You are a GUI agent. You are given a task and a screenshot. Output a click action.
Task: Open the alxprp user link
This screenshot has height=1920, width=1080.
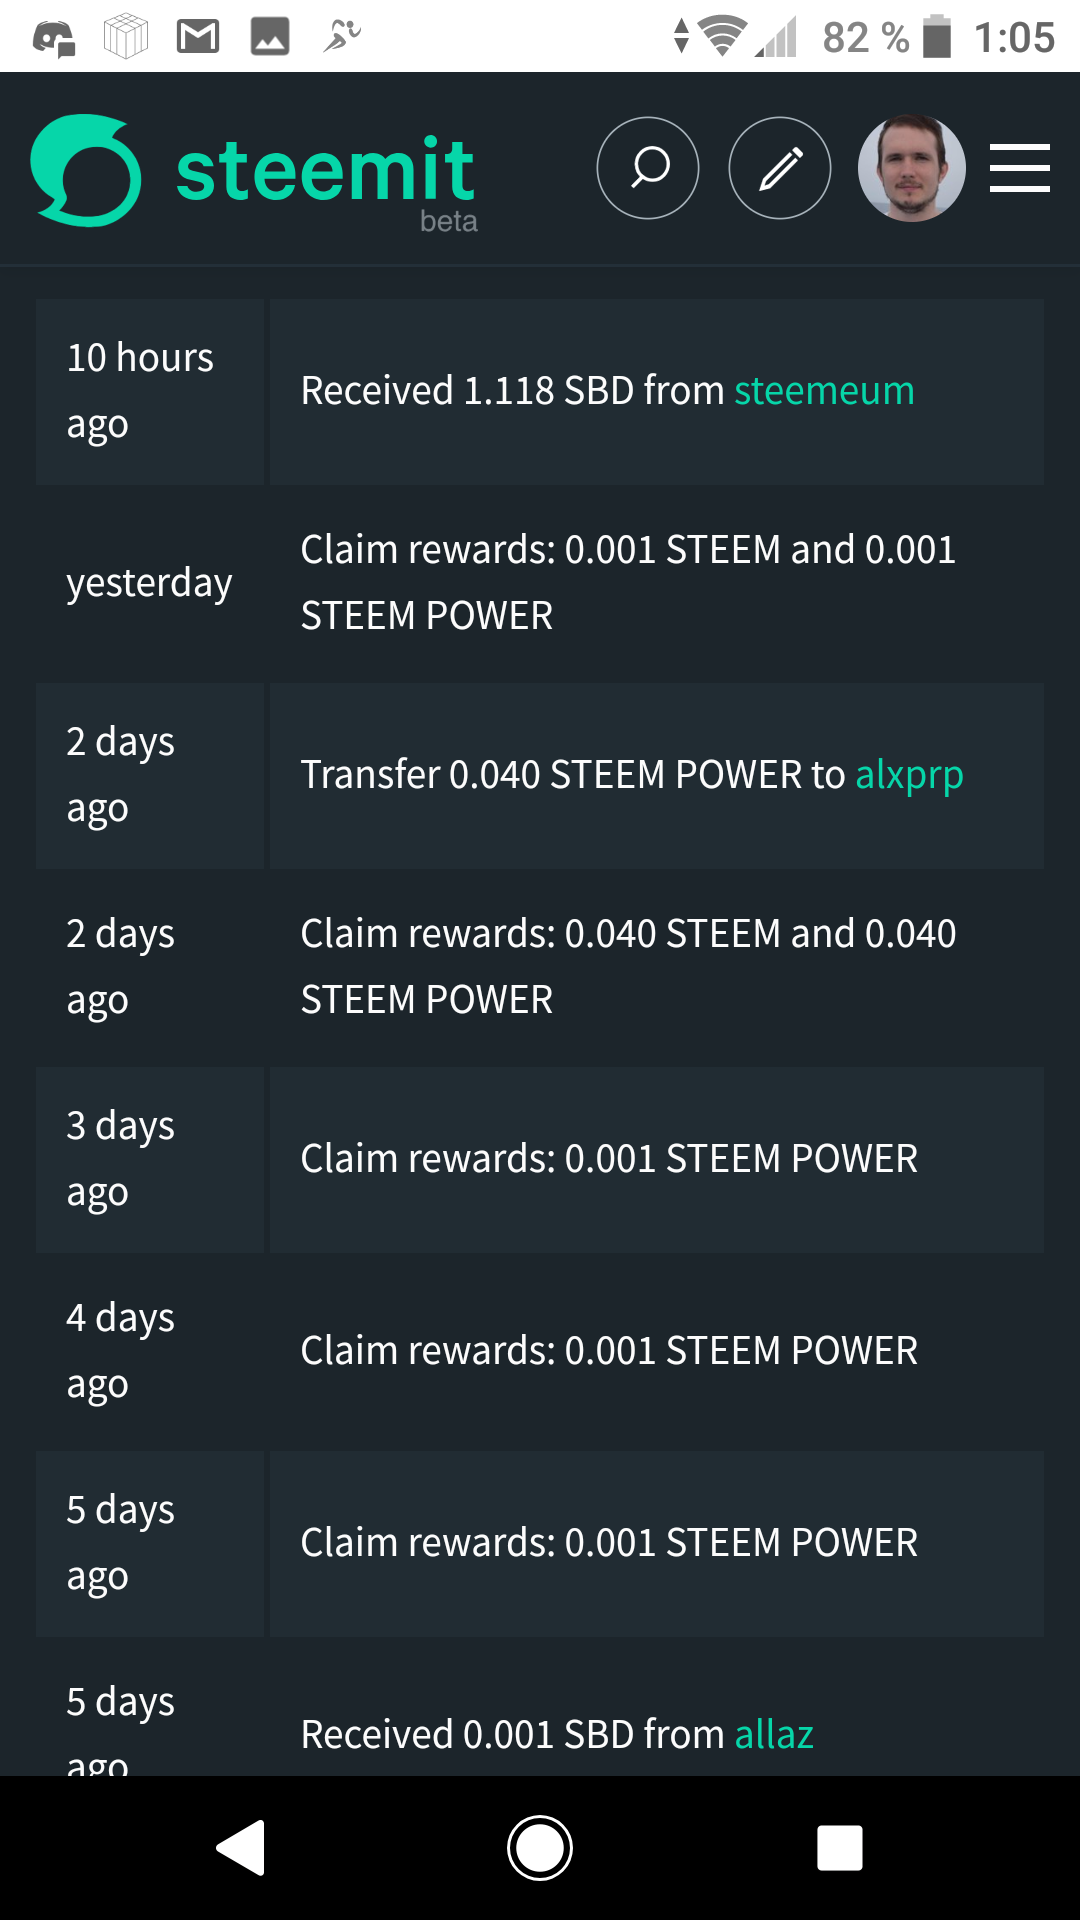pyautogui.click(x=909, y=775)
